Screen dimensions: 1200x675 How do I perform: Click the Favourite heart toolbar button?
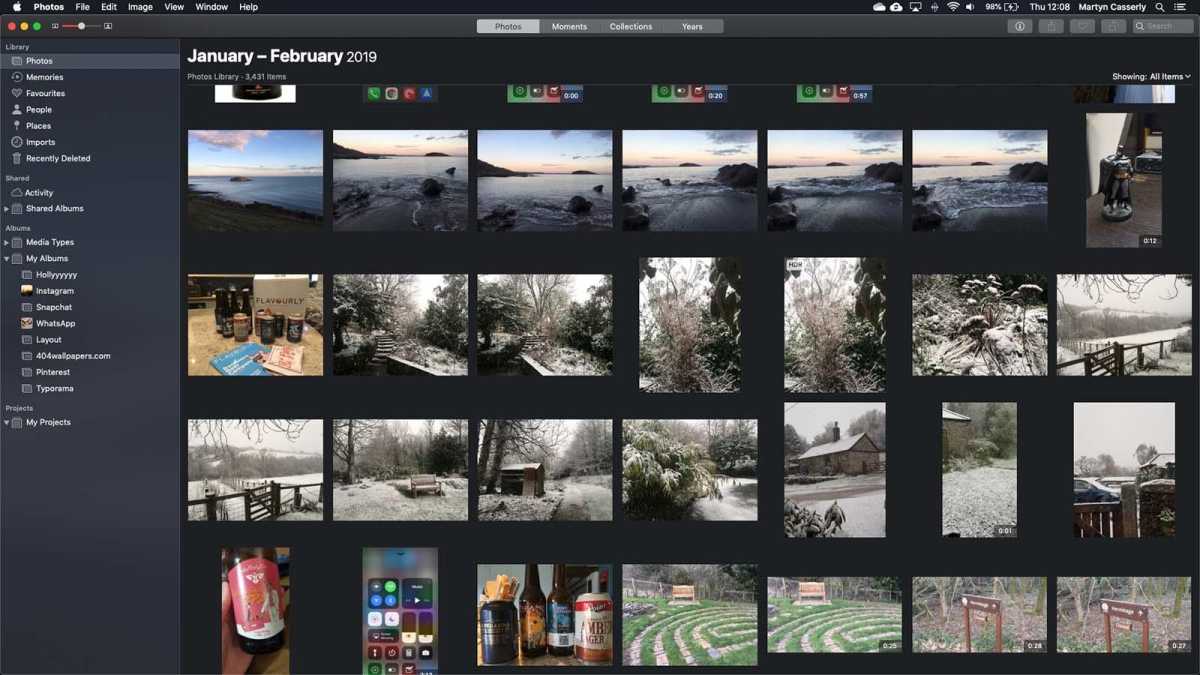click(x=1081, y=26)
